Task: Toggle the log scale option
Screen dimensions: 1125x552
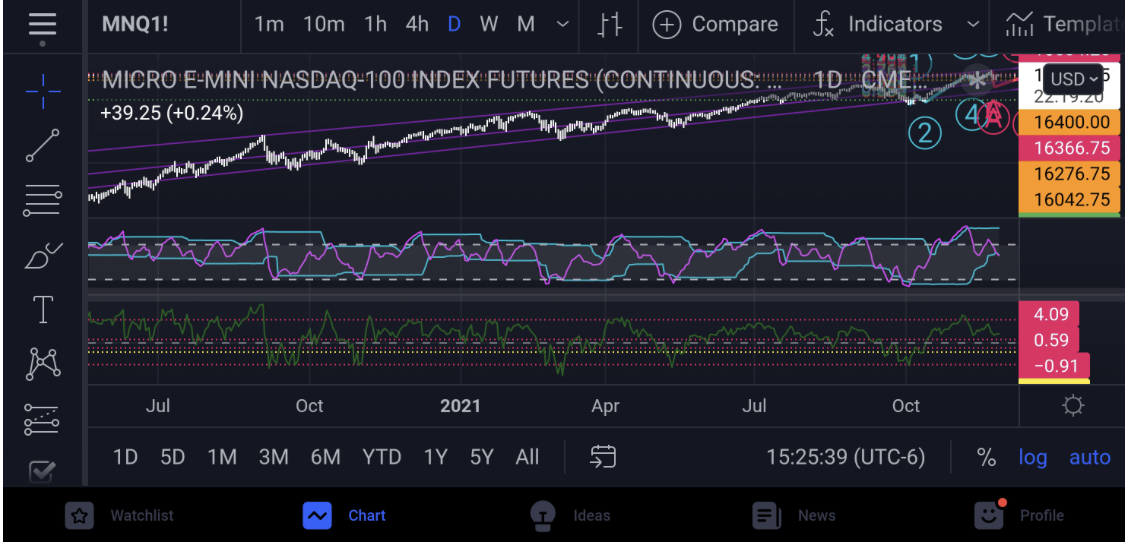Action: (1033, 458)
